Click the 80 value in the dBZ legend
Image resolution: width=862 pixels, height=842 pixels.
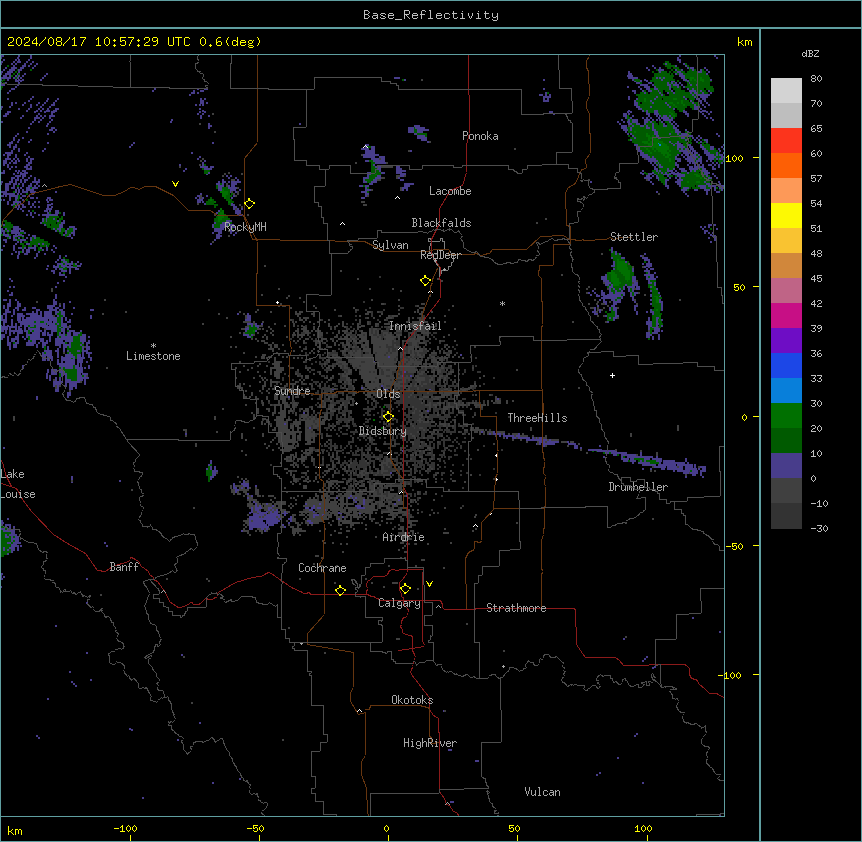pos(816,79)
